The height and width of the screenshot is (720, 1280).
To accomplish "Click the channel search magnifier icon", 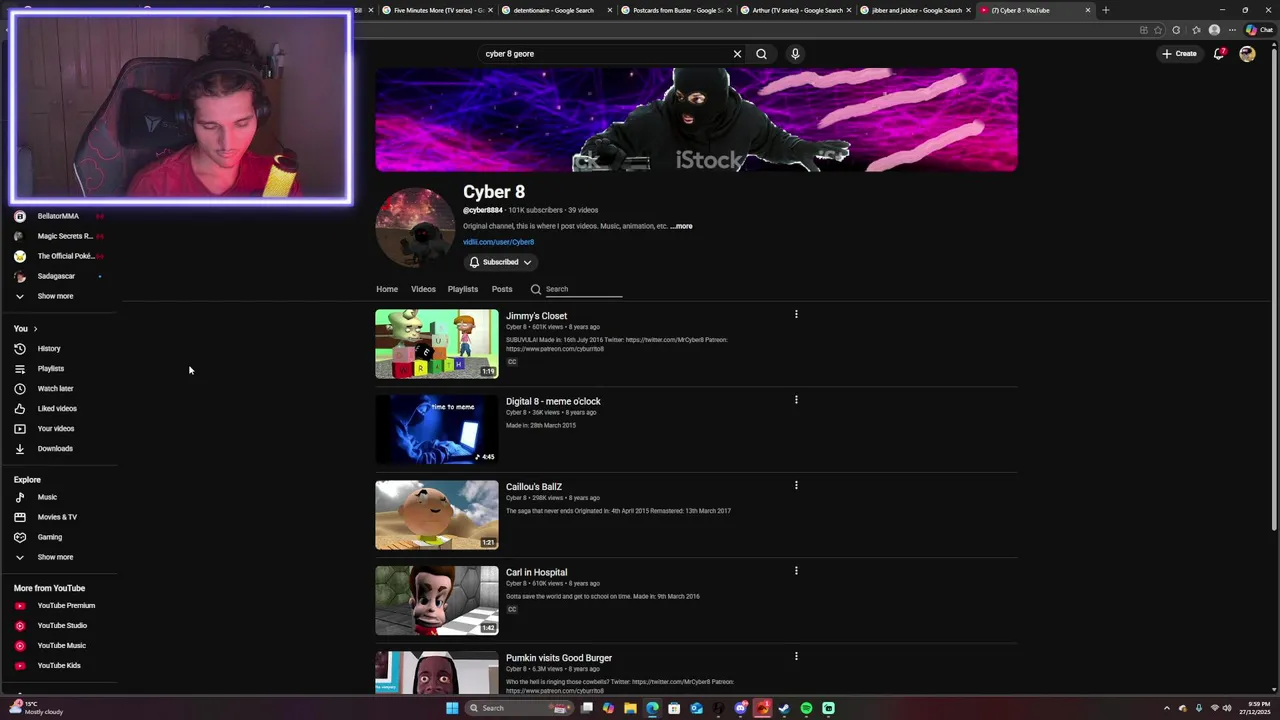I will pyautogui.click(x=536, y=289).
